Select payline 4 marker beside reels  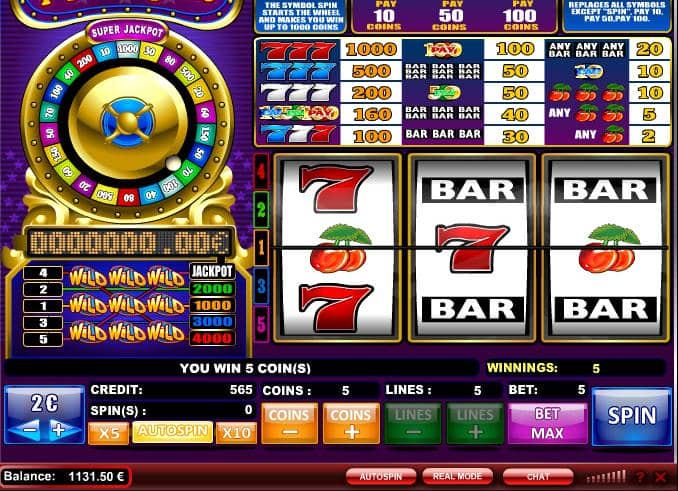click(x=261, y=172)
